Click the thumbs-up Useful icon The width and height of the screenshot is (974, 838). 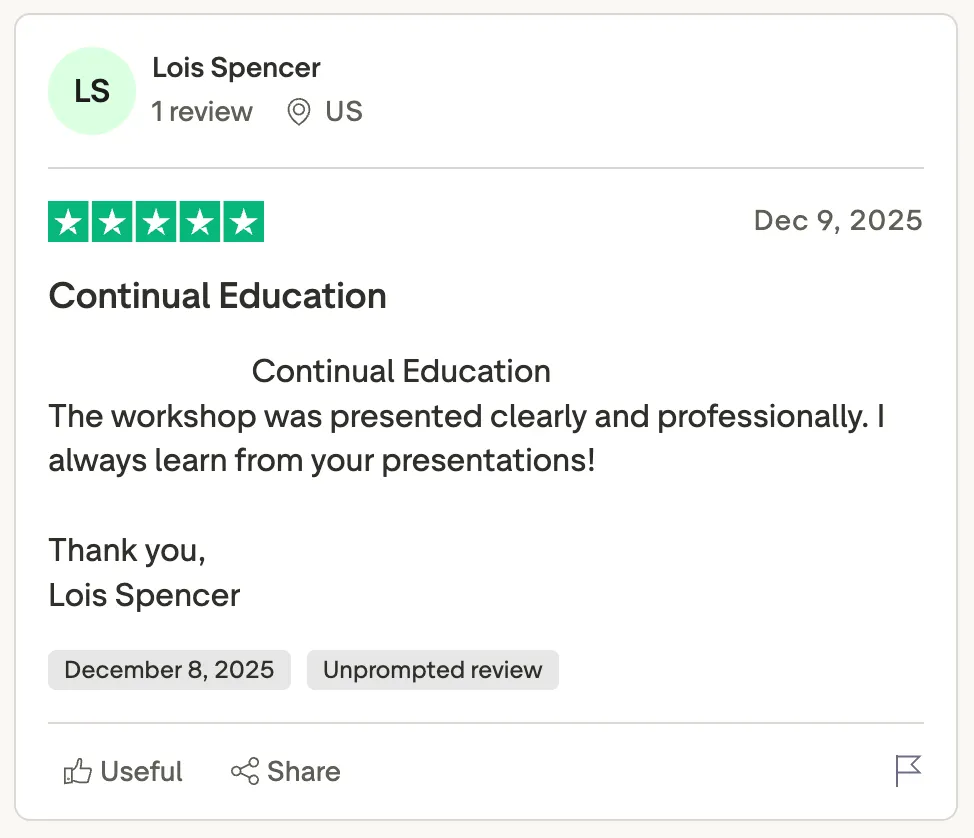click(x=78, y=771)
